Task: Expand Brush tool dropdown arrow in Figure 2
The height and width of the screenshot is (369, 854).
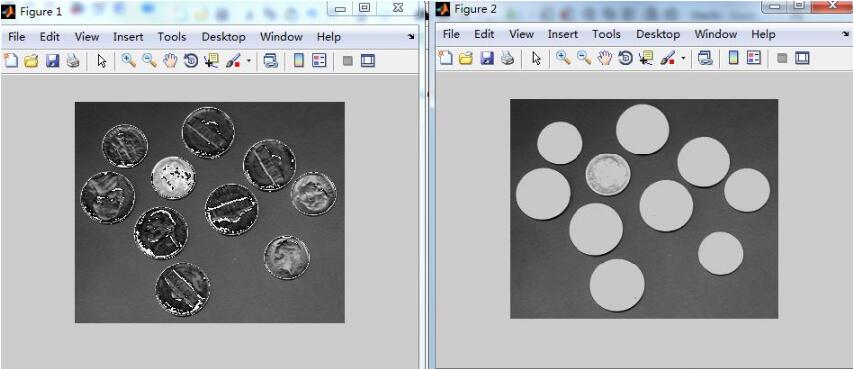Action: (x=683, y=58)
